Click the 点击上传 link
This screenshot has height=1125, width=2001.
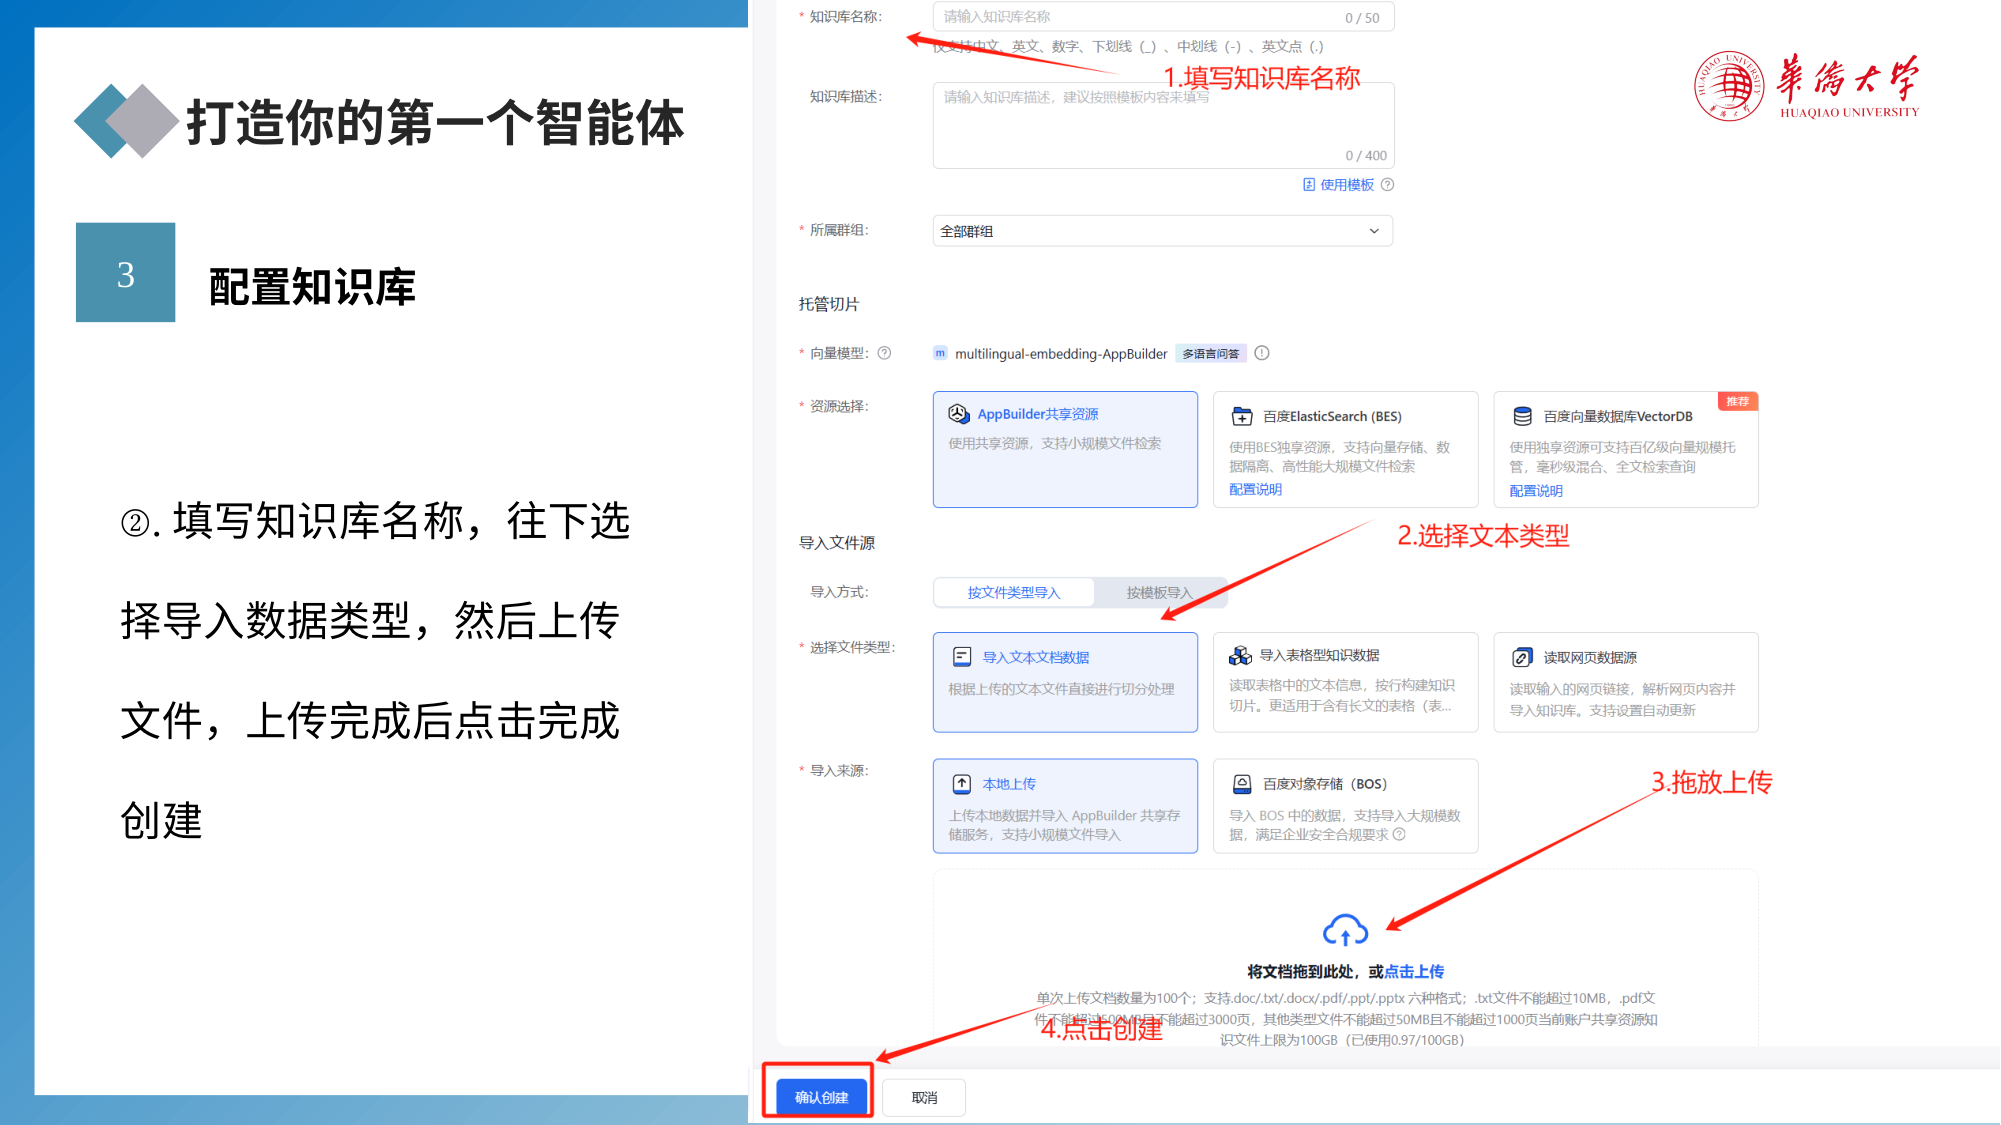[1414, 971]
